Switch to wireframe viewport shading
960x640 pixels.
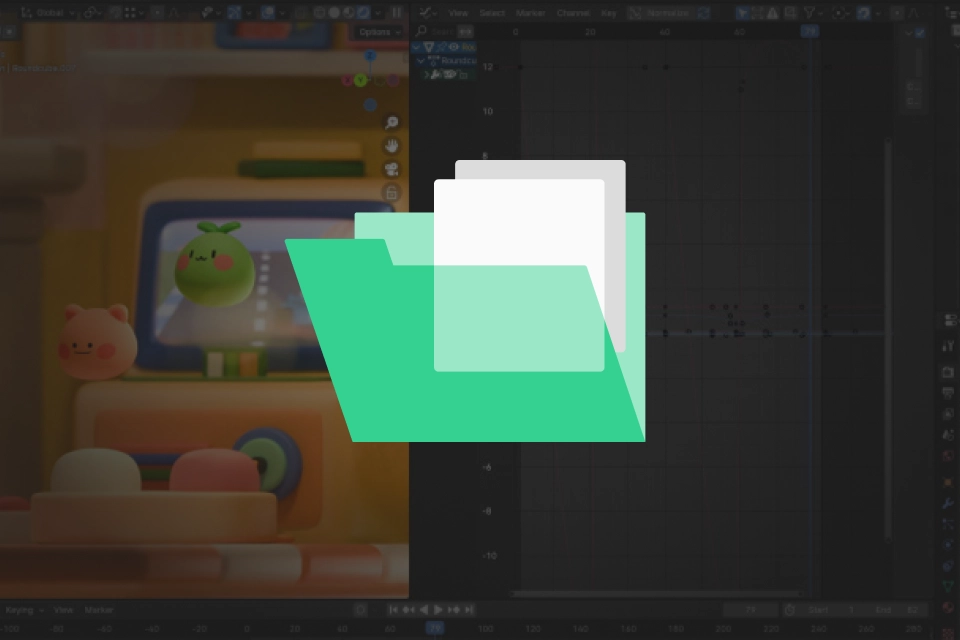(x=320, y=12)
